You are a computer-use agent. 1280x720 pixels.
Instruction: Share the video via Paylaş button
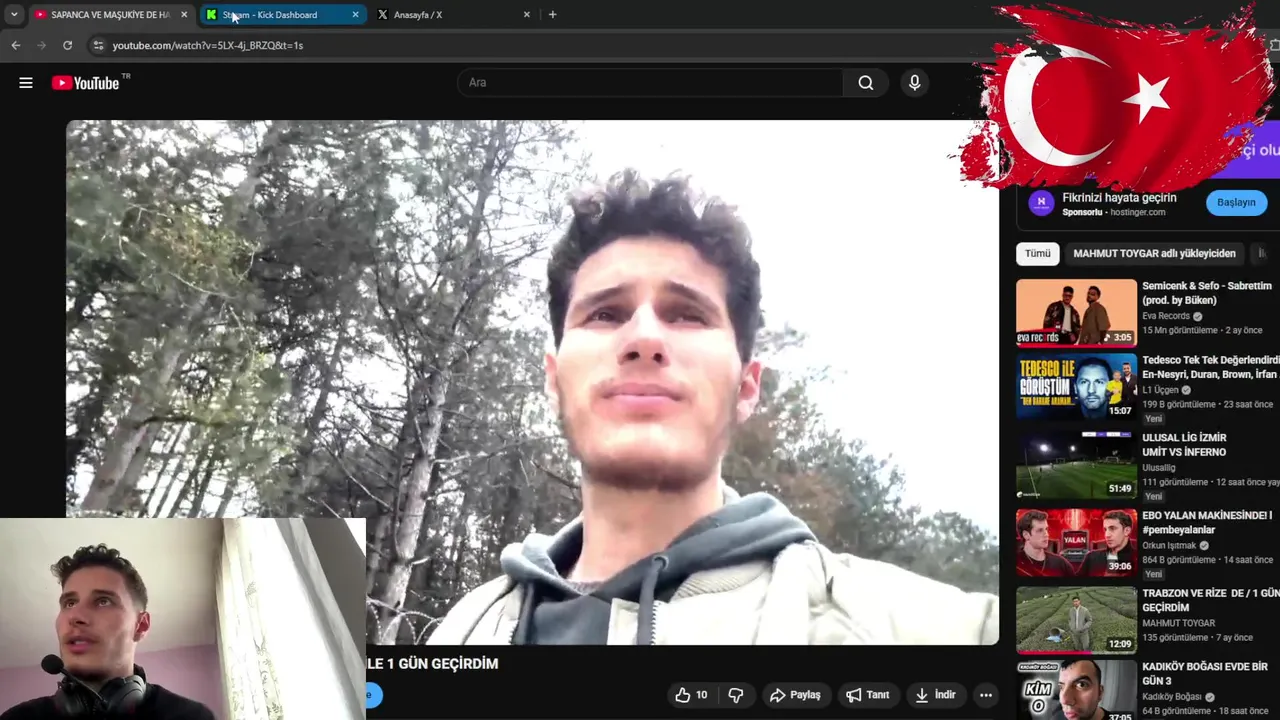point(795,695)
